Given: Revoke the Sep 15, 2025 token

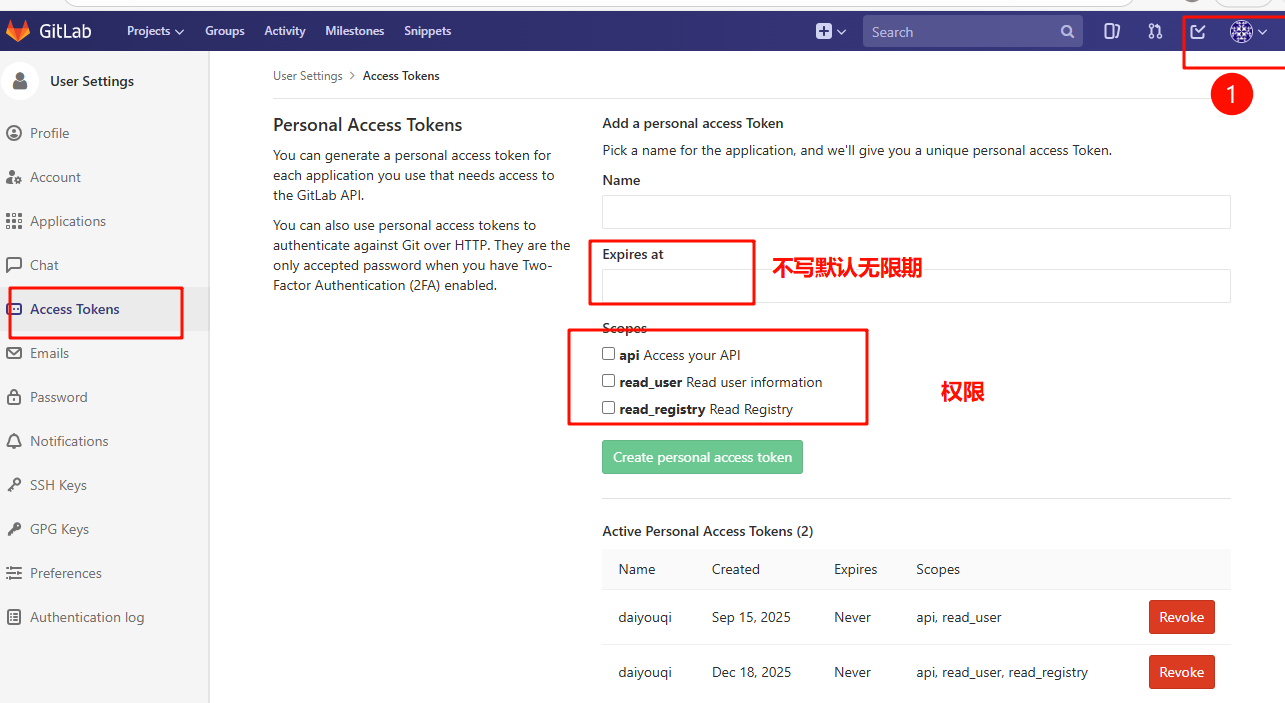Looking at the screenshot, I should (1181, 617).
